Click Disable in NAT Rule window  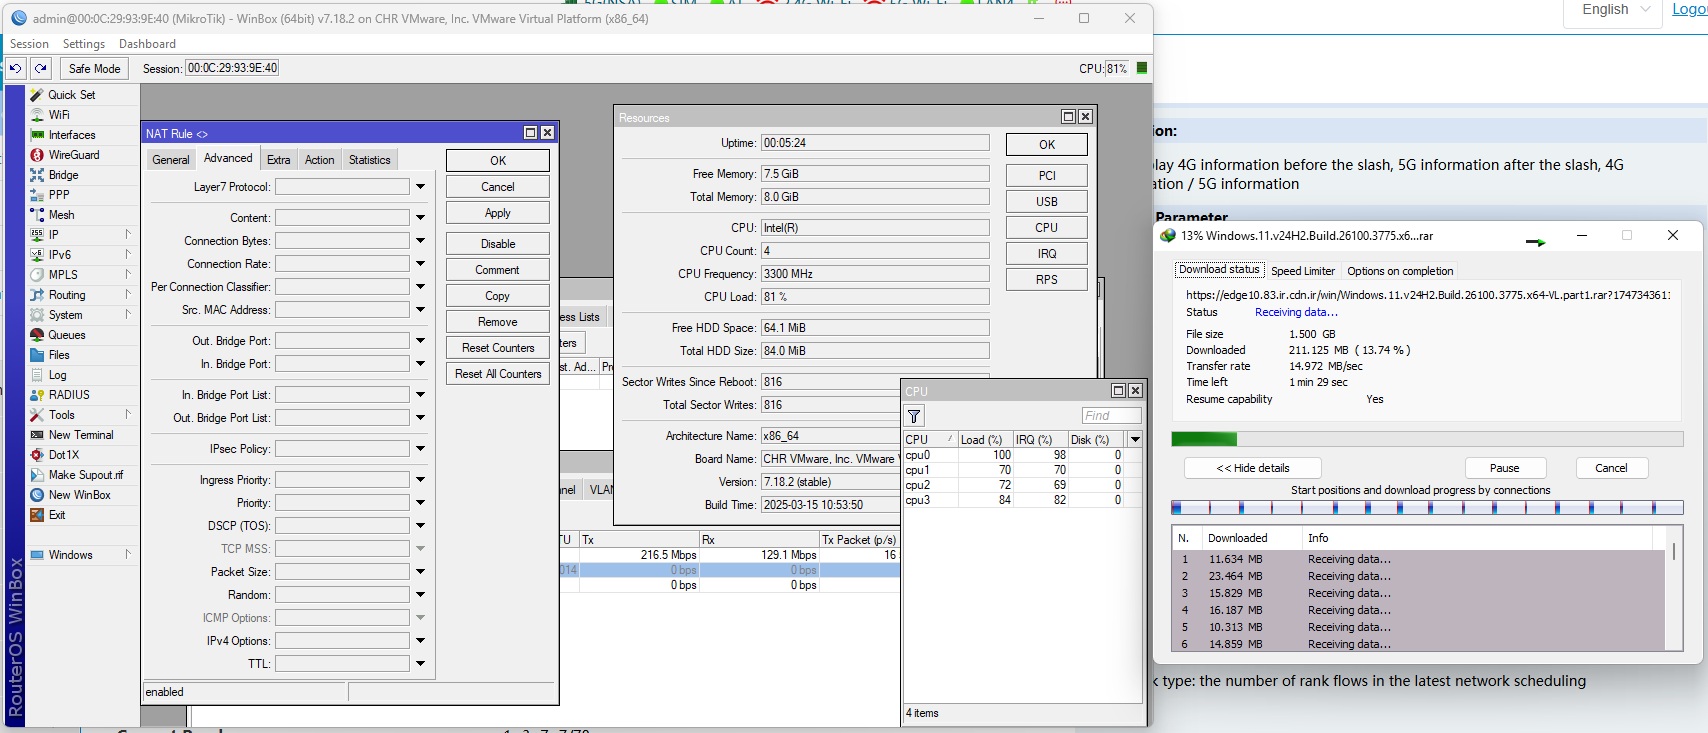[498, 244]
